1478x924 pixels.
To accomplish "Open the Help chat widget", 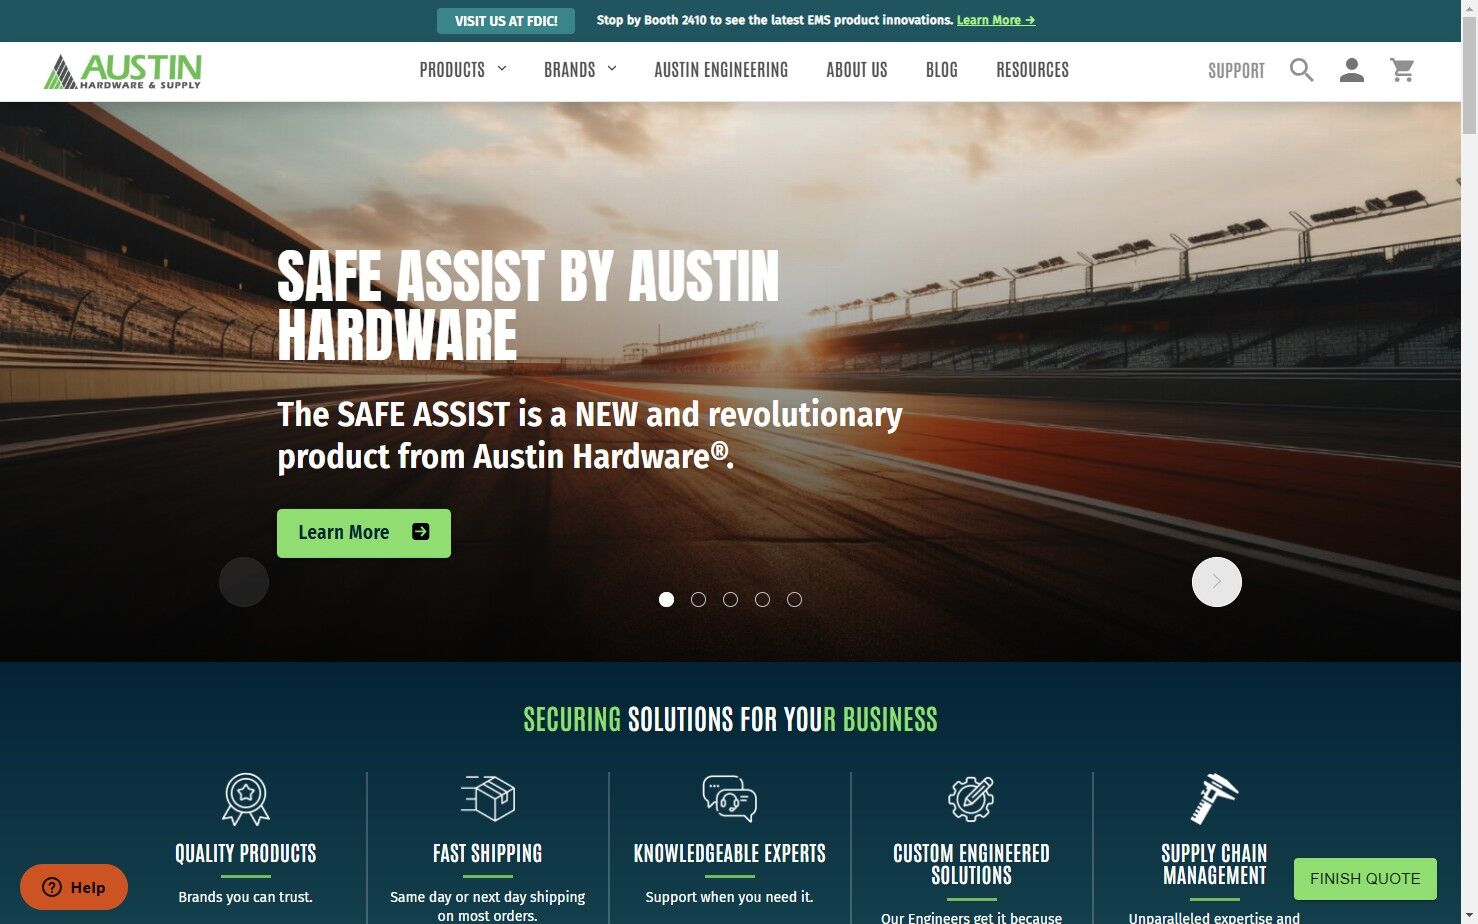I will point(74,887).
